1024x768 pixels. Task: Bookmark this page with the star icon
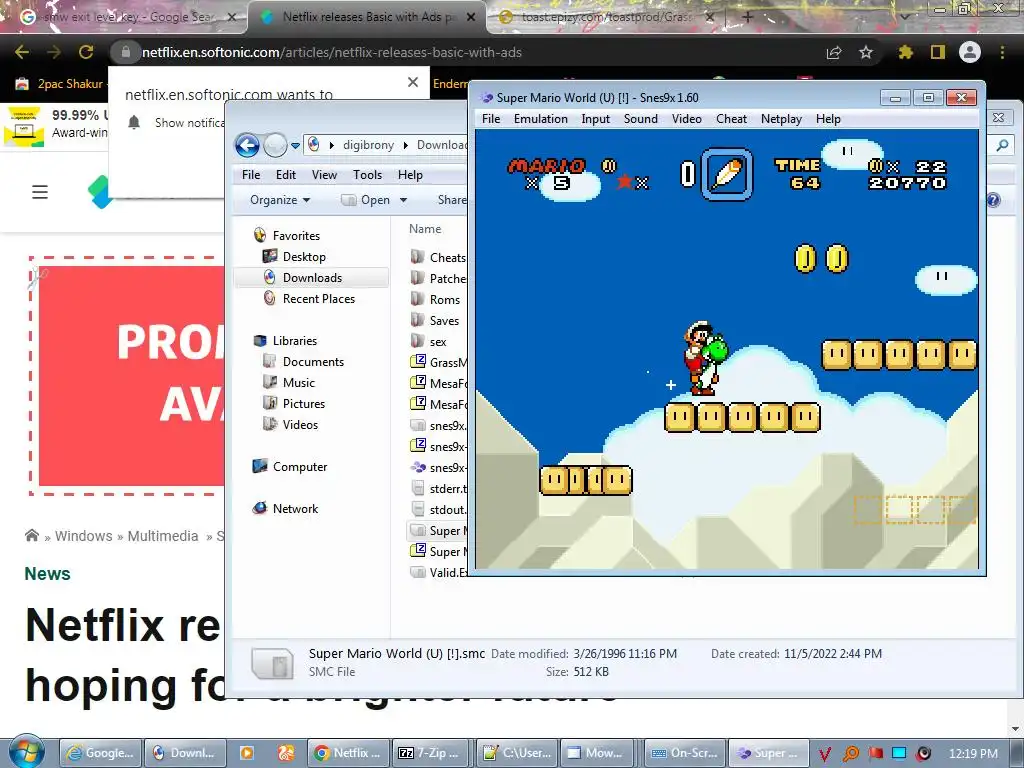tap(865, 52)
